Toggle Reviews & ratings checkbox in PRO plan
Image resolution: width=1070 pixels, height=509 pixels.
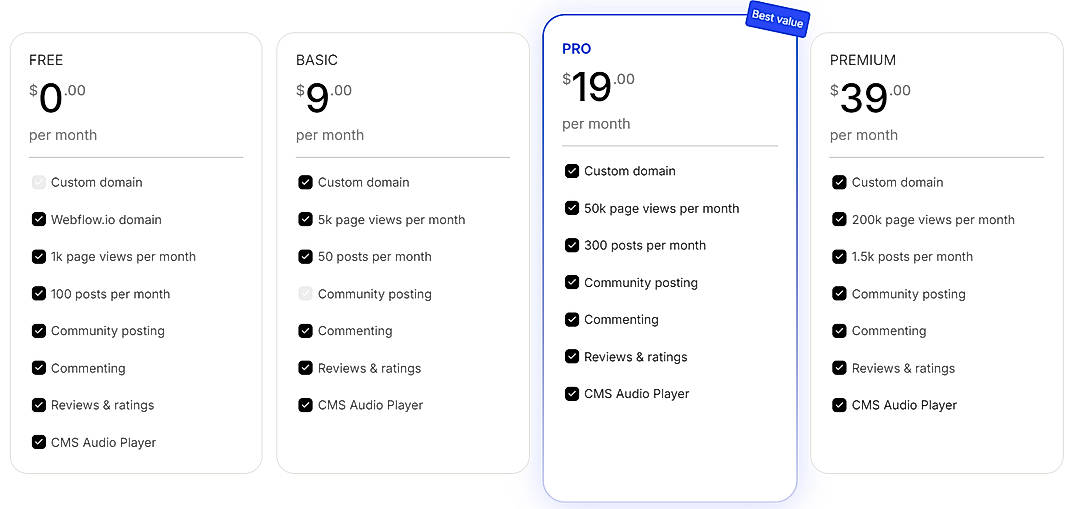coord(572,357)
